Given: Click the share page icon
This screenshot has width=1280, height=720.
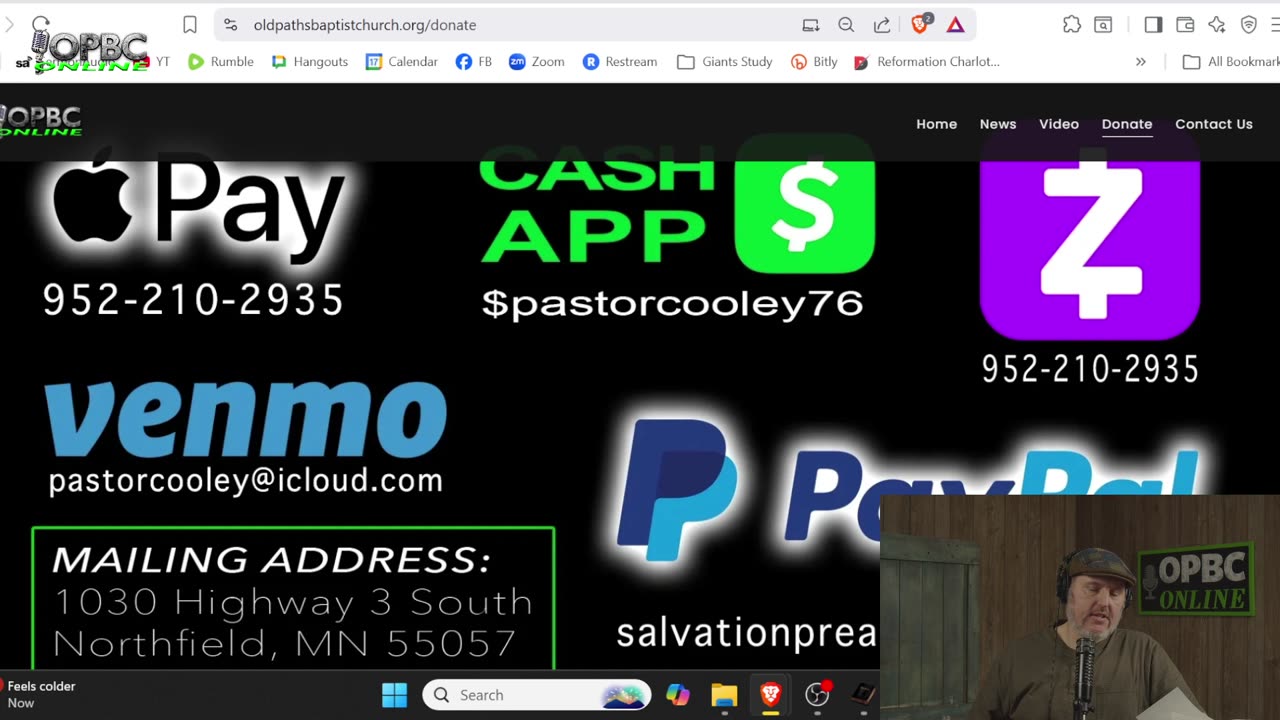Looking at the screenshot, I should [882, 25].
